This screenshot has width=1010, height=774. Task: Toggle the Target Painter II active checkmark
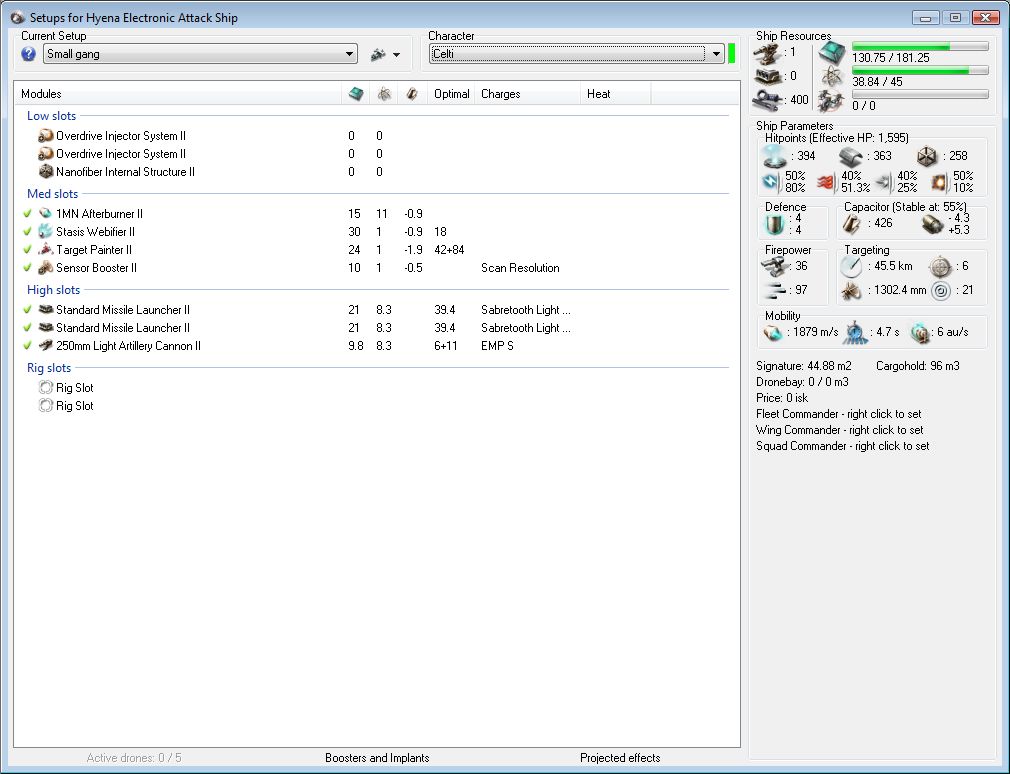27,250
